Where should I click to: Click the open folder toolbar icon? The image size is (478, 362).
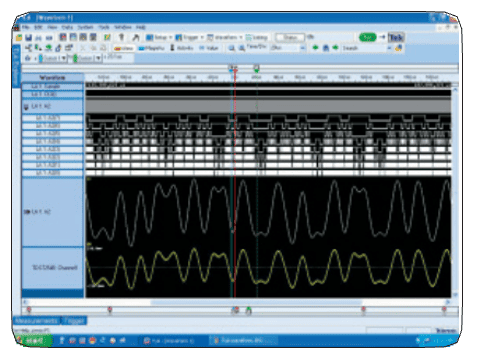click(x=19, y=37)
